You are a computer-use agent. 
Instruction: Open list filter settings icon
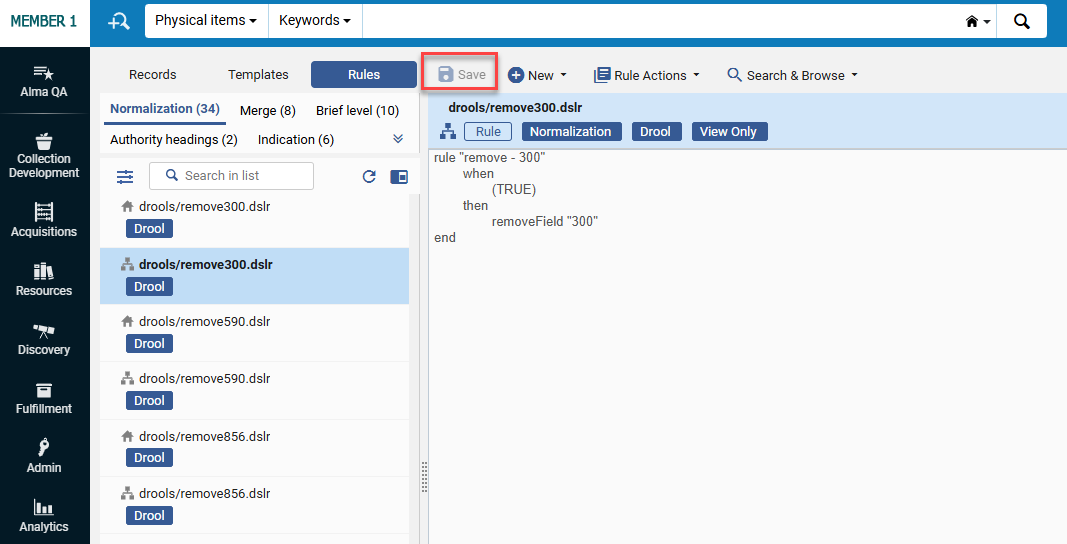[x=125, y=177]
